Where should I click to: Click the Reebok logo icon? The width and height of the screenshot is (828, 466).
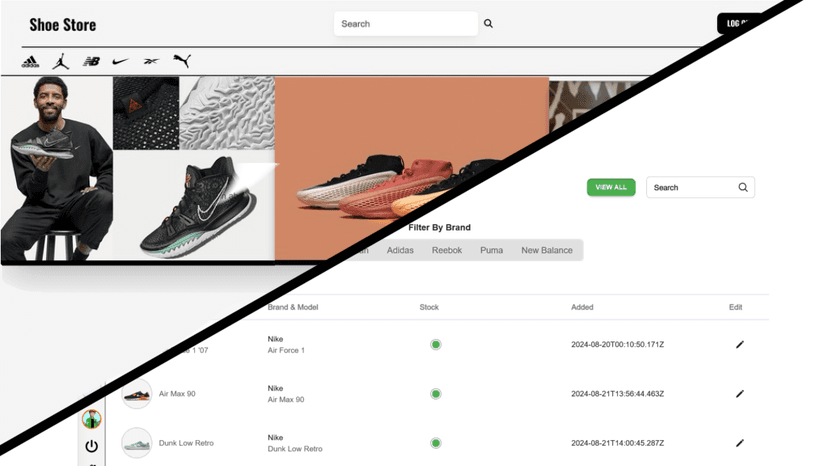(x=151, y=62)
